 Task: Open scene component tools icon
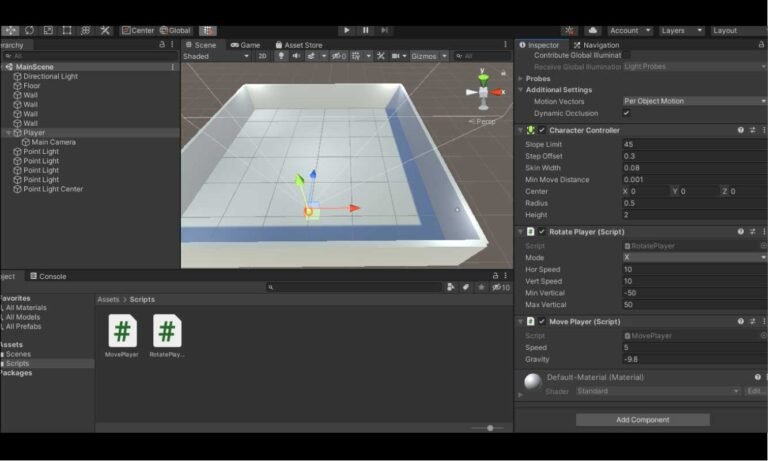(381, 56)
